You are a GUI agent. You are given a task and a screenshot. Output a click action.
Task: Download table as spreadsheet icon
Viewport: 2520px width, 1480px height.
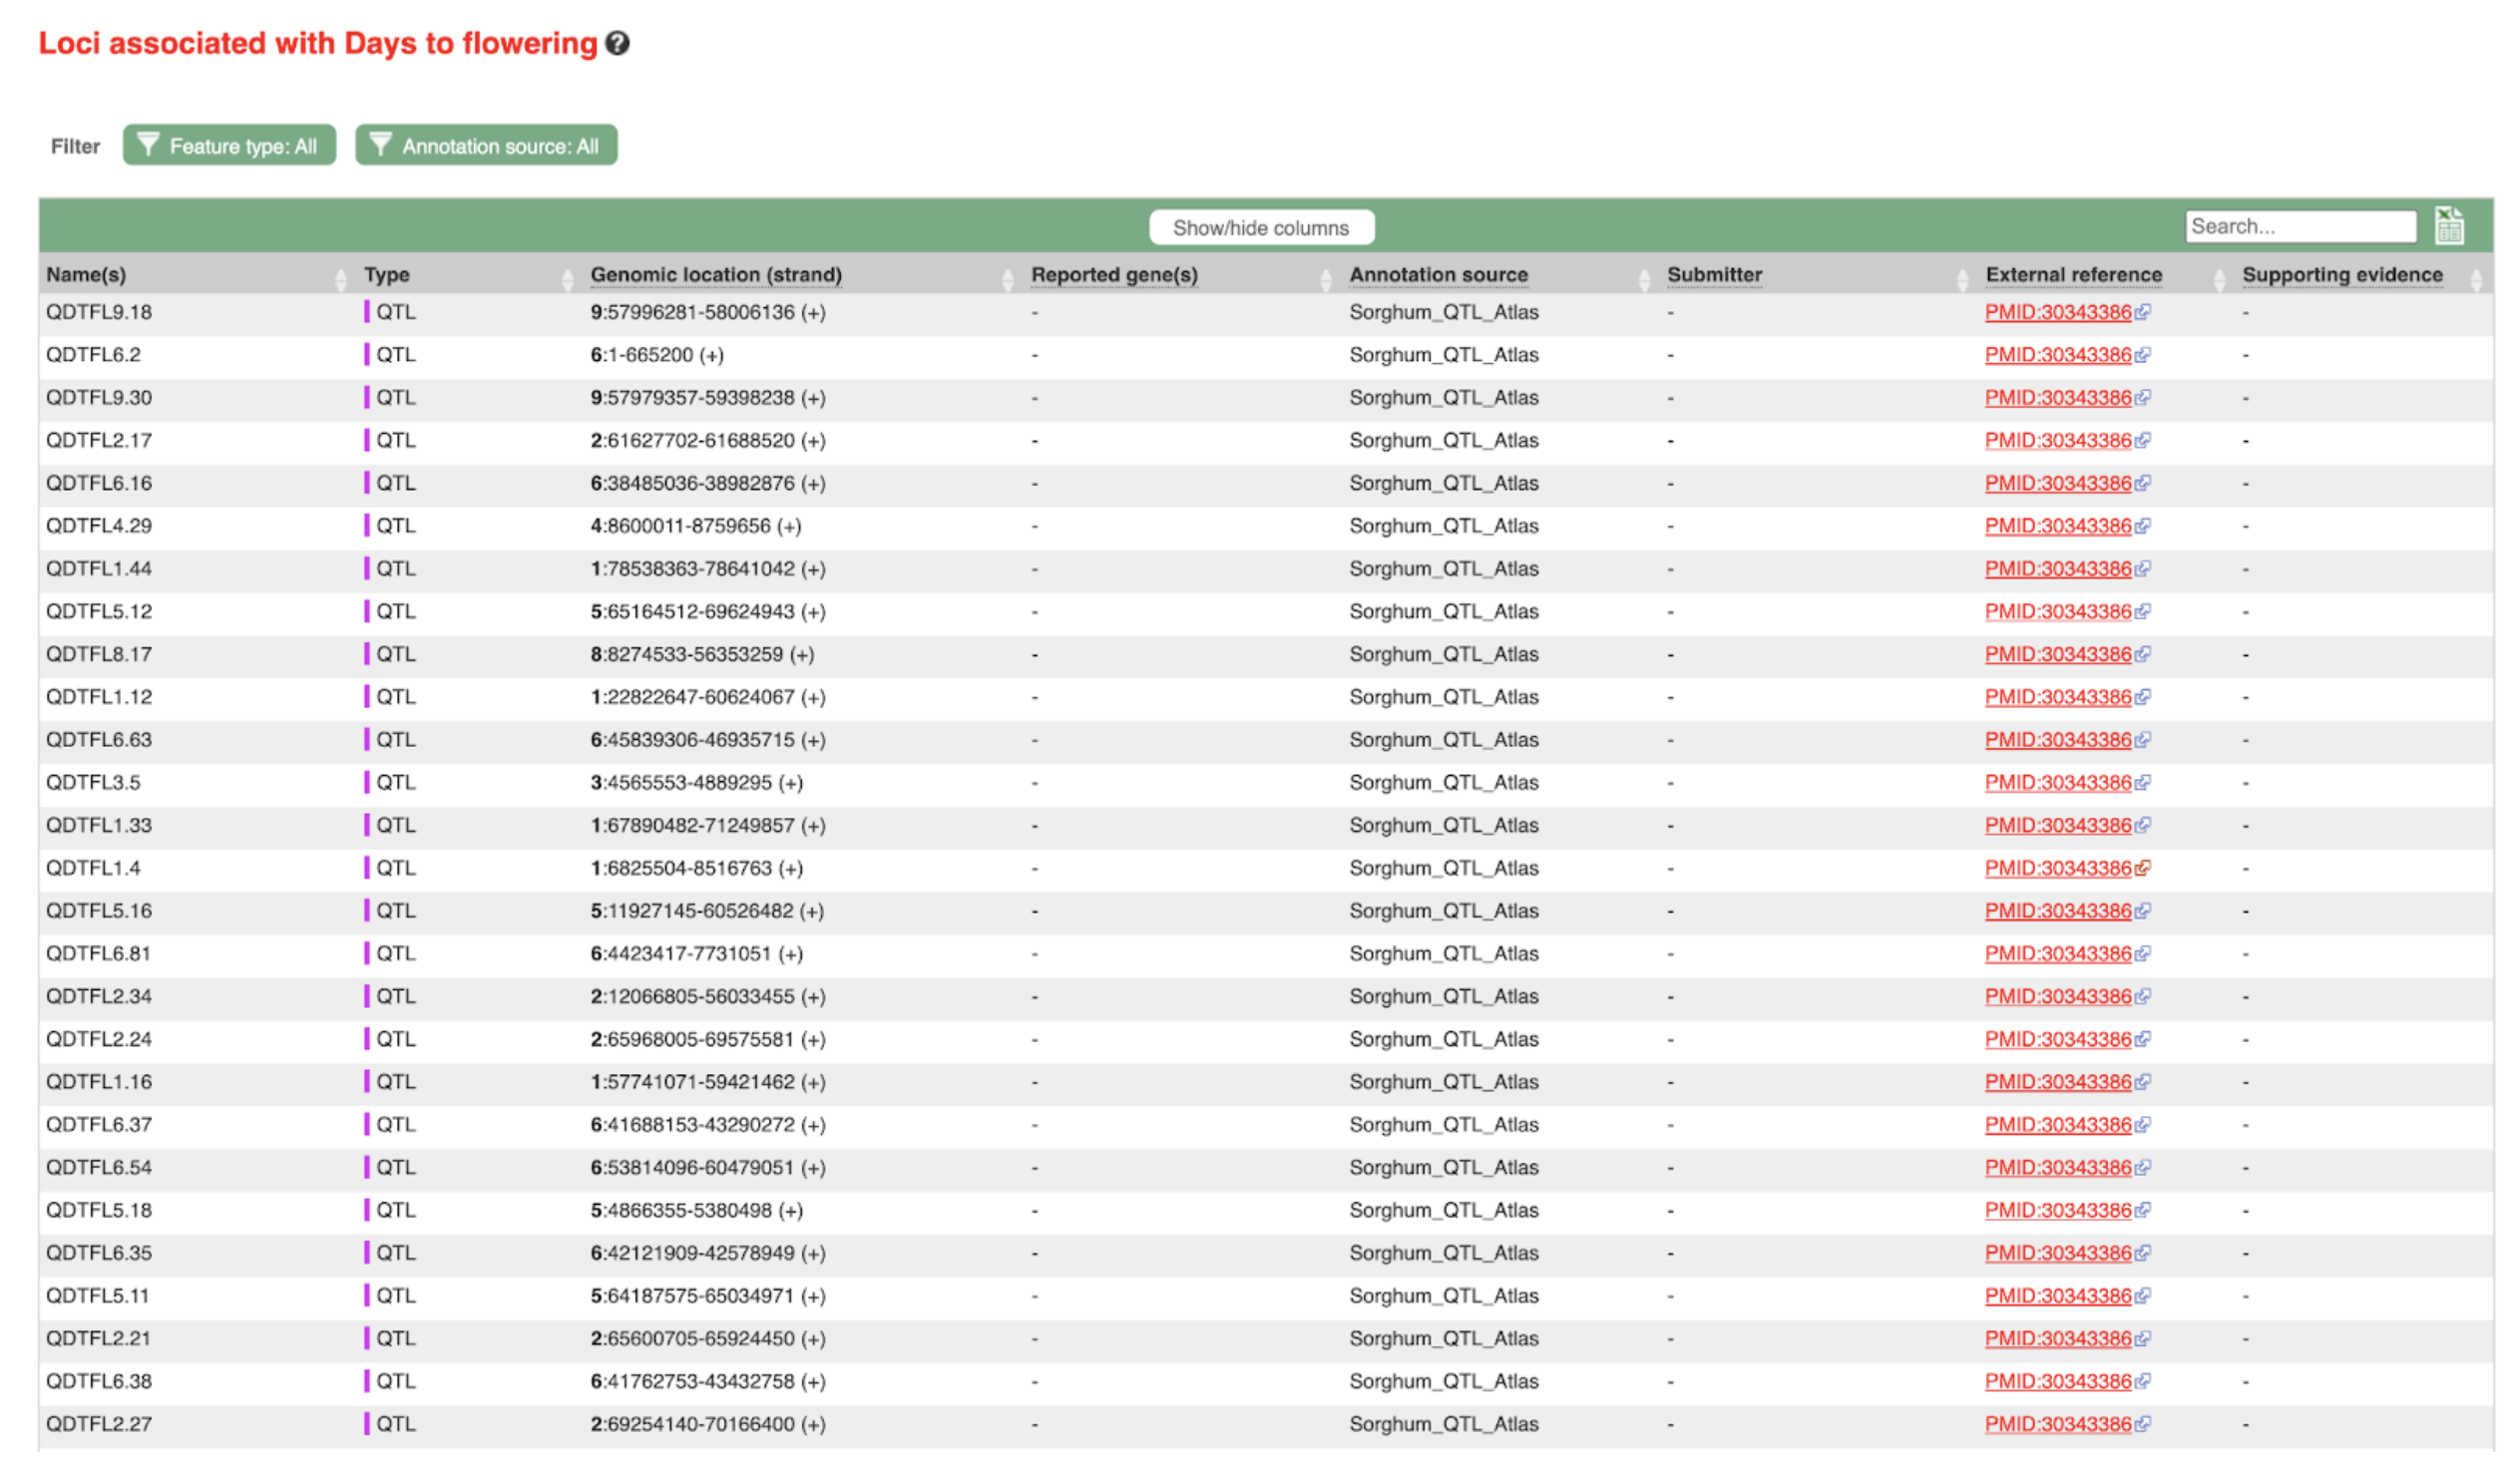click(2449, 226)
